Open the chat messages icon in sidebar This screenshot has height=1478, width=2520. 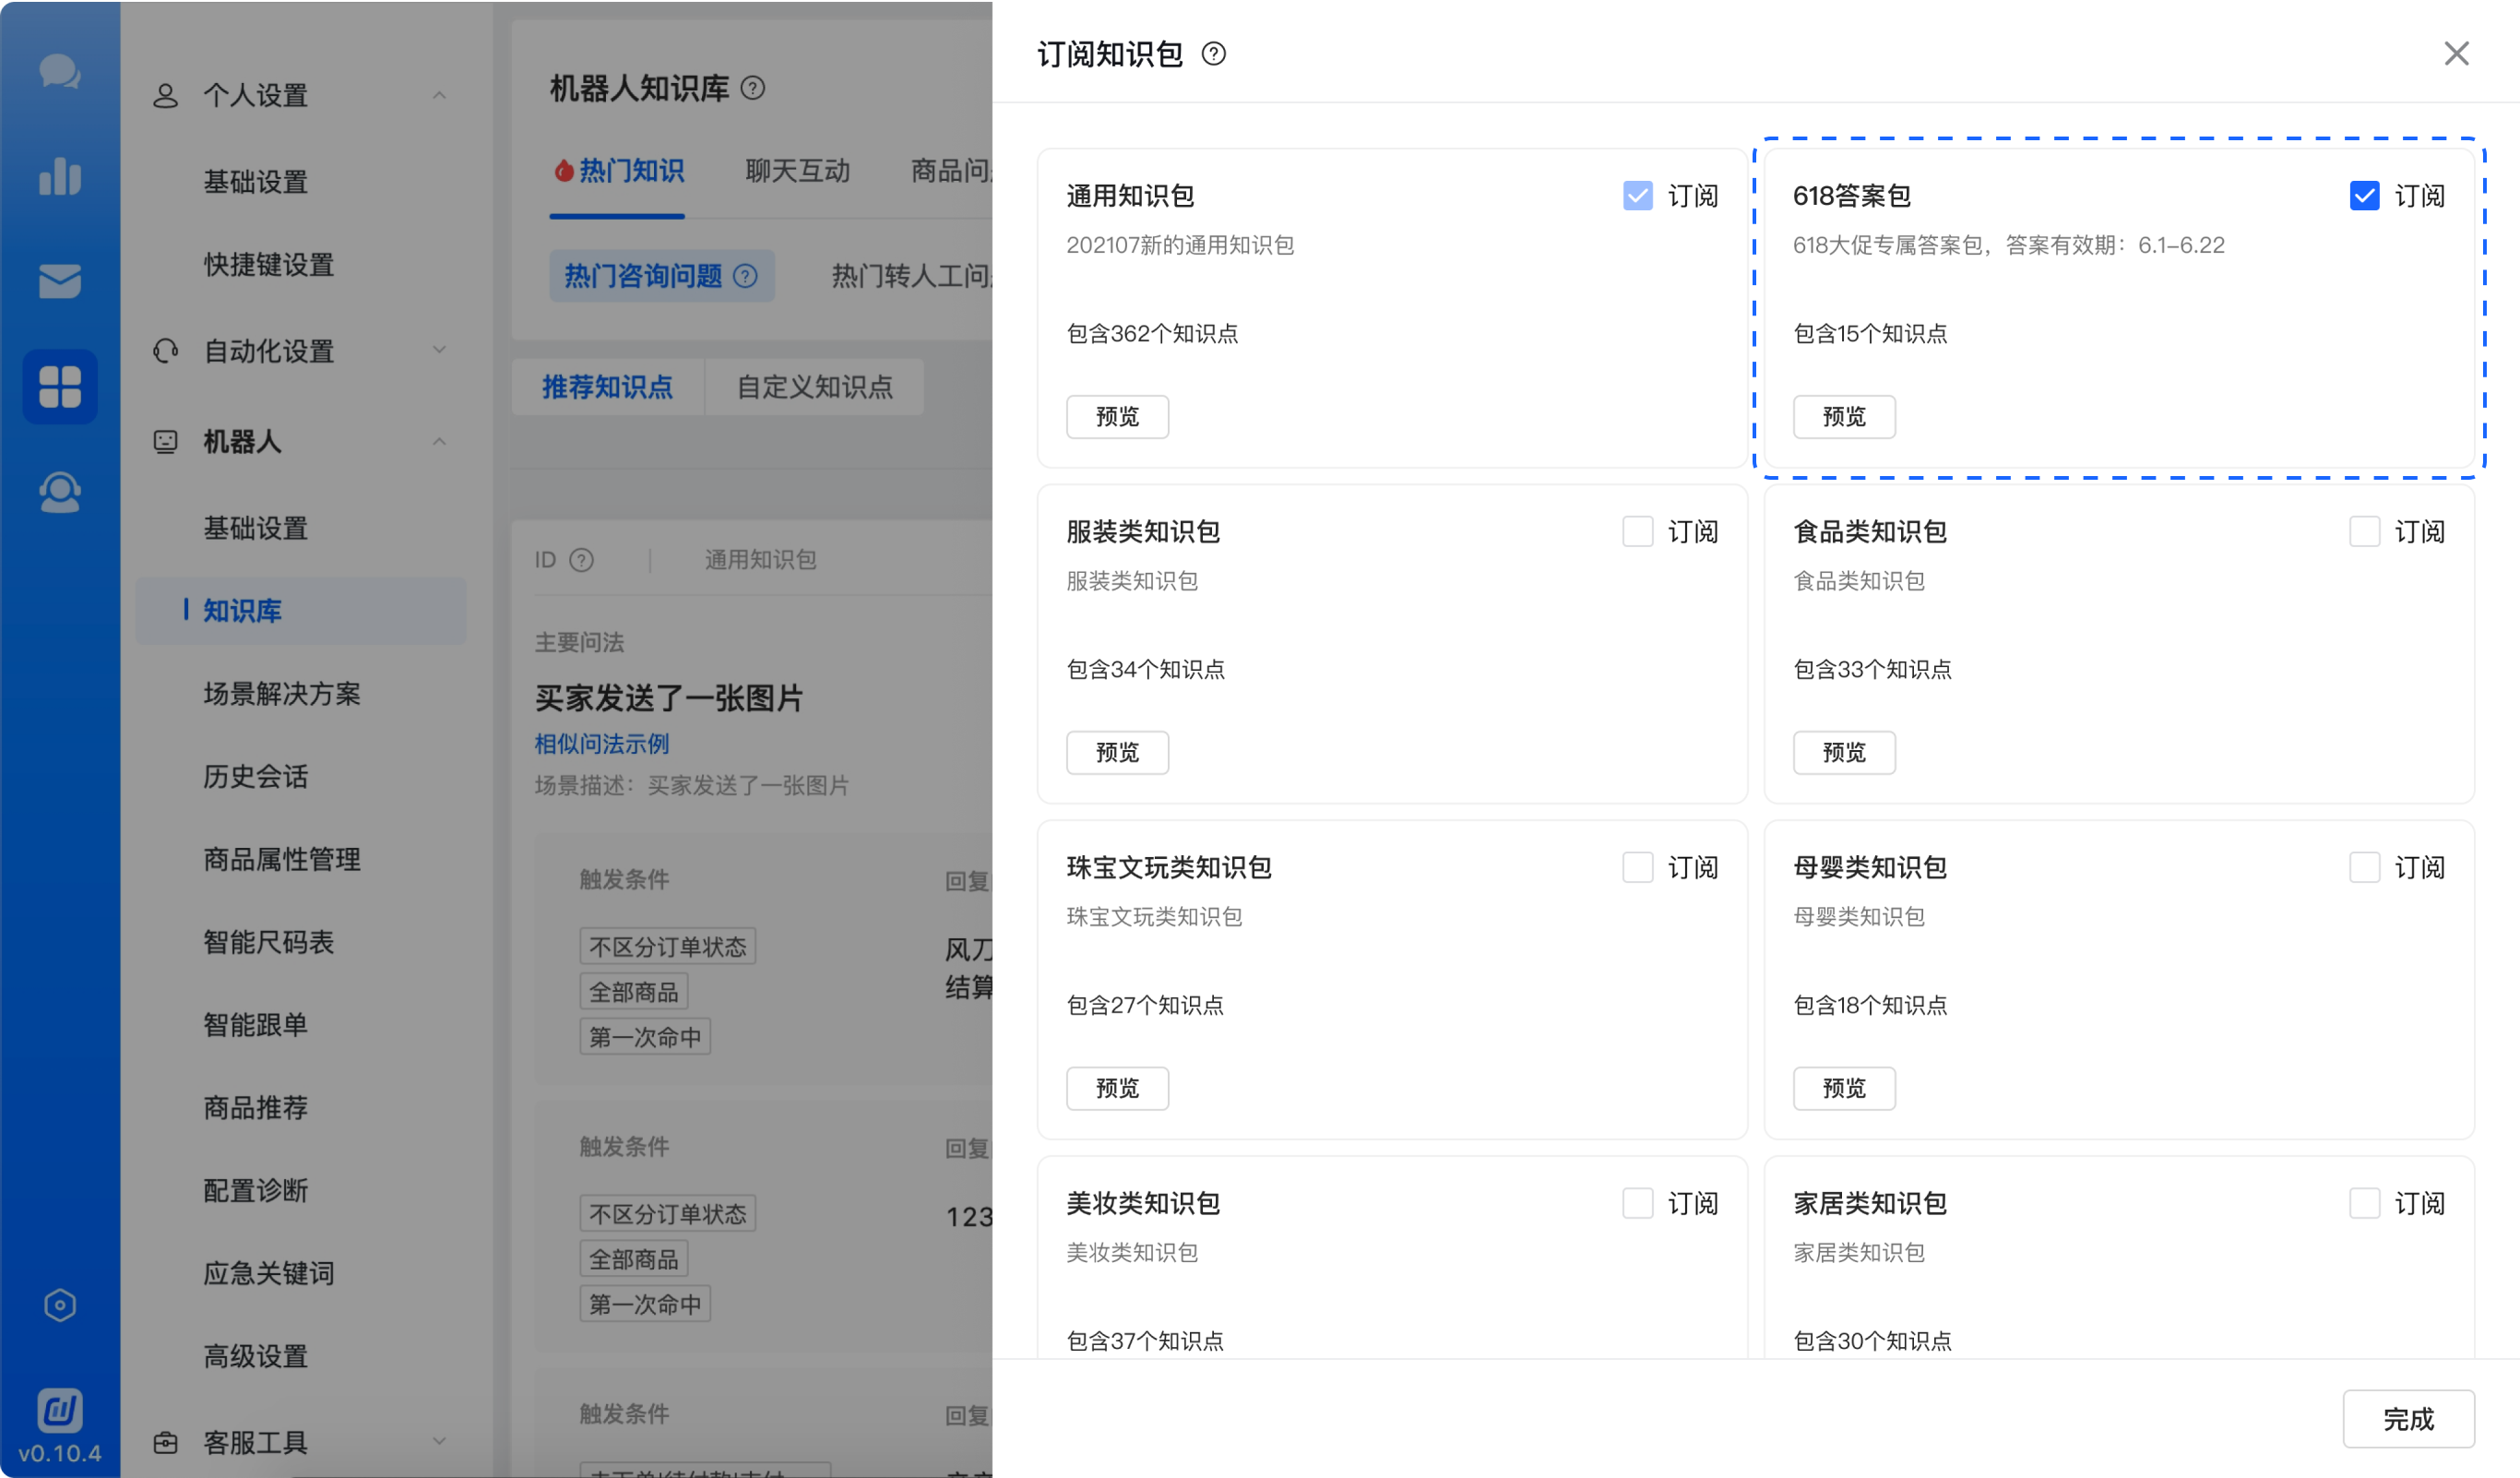tap(60, 72)
